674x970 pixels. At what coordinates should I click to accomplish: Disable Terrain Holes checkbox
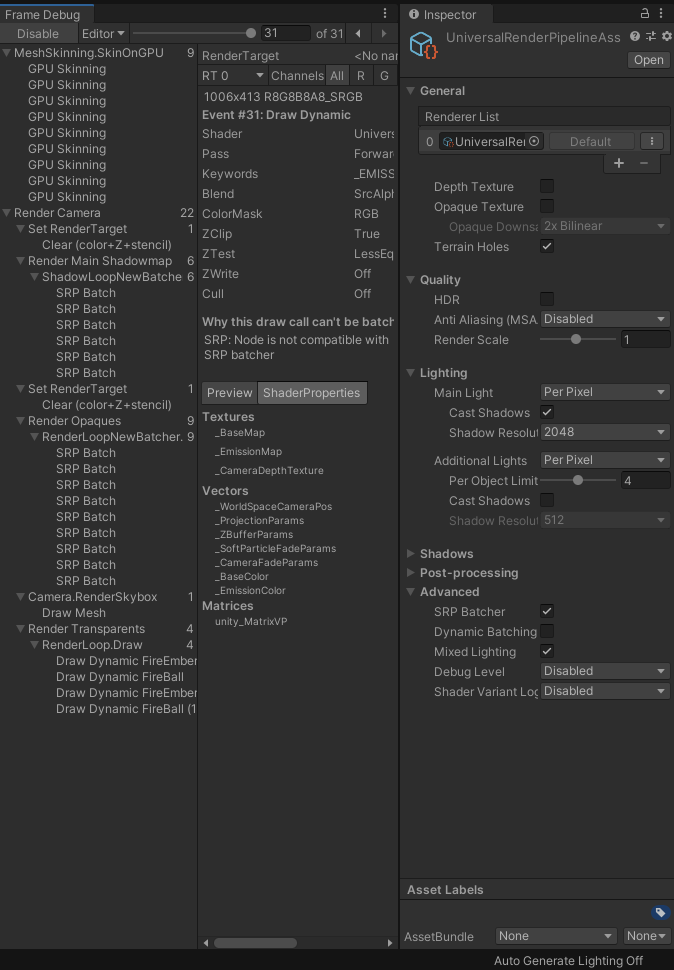(x=547, y=246)
